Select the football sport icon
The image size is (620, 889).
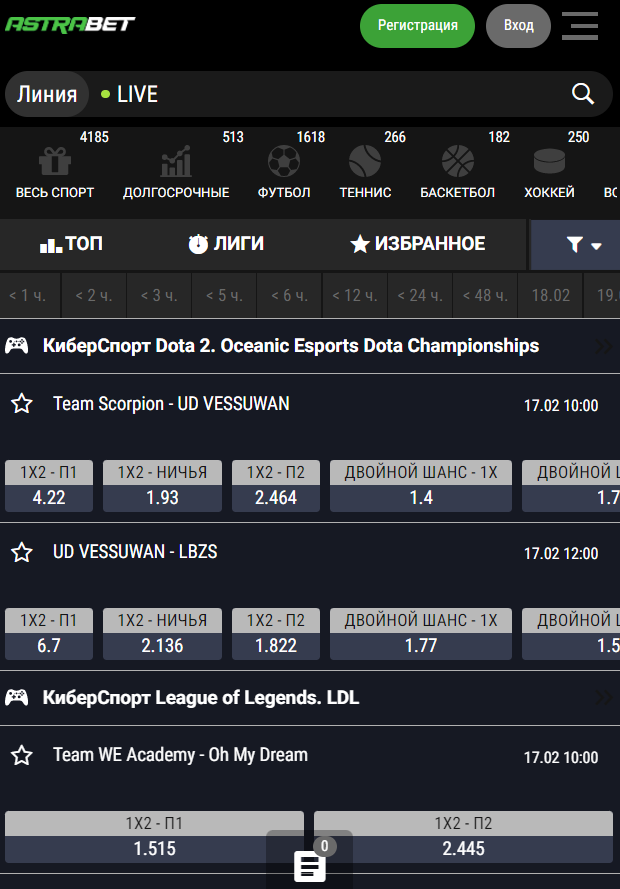pyautogui.click(x=284, y=162)
